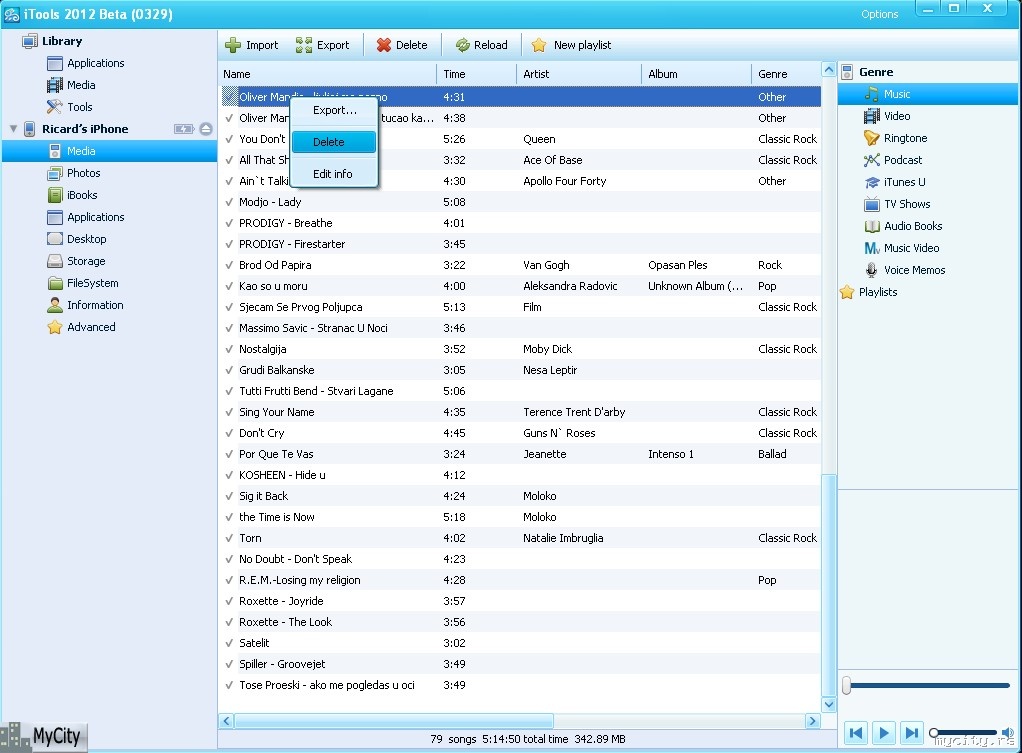This screenshot has height=753, width=1022.
Task: Open the Options menu in title bar
Action: pyautogui.click(x=879, y=14)
